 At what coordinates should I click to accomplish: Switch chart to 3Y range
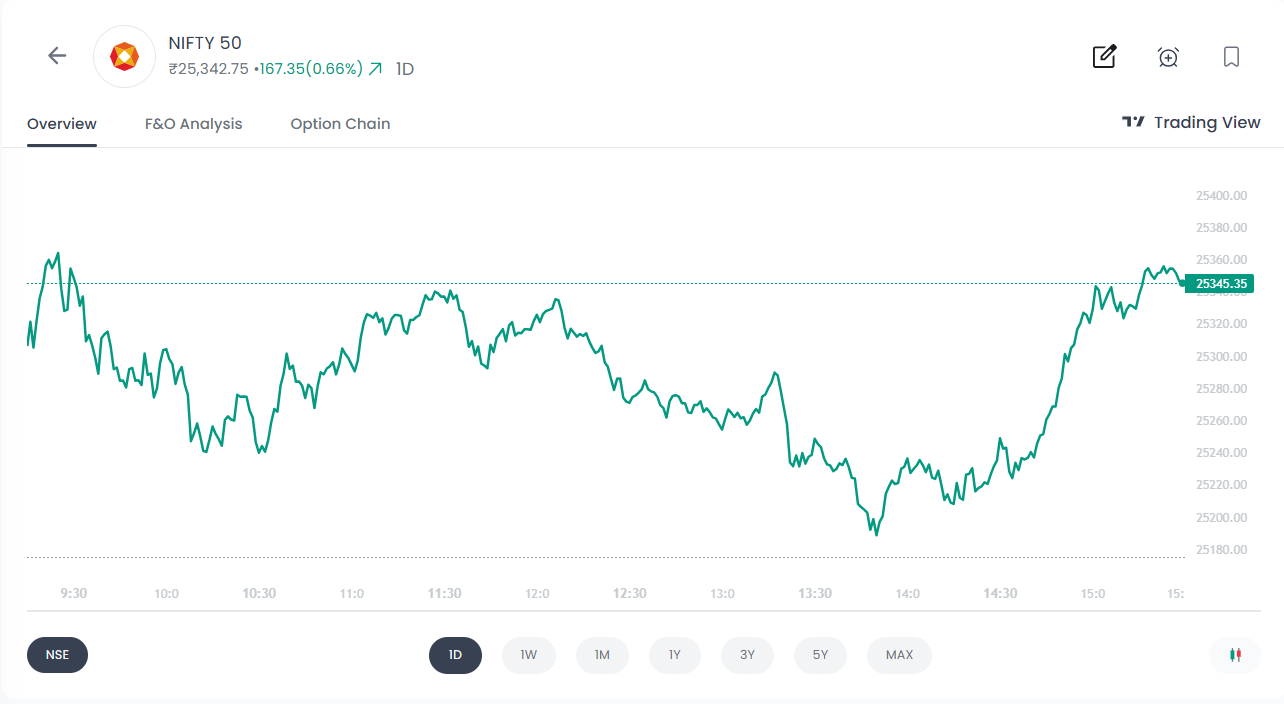pyautogui.click(x=748, y=655)
